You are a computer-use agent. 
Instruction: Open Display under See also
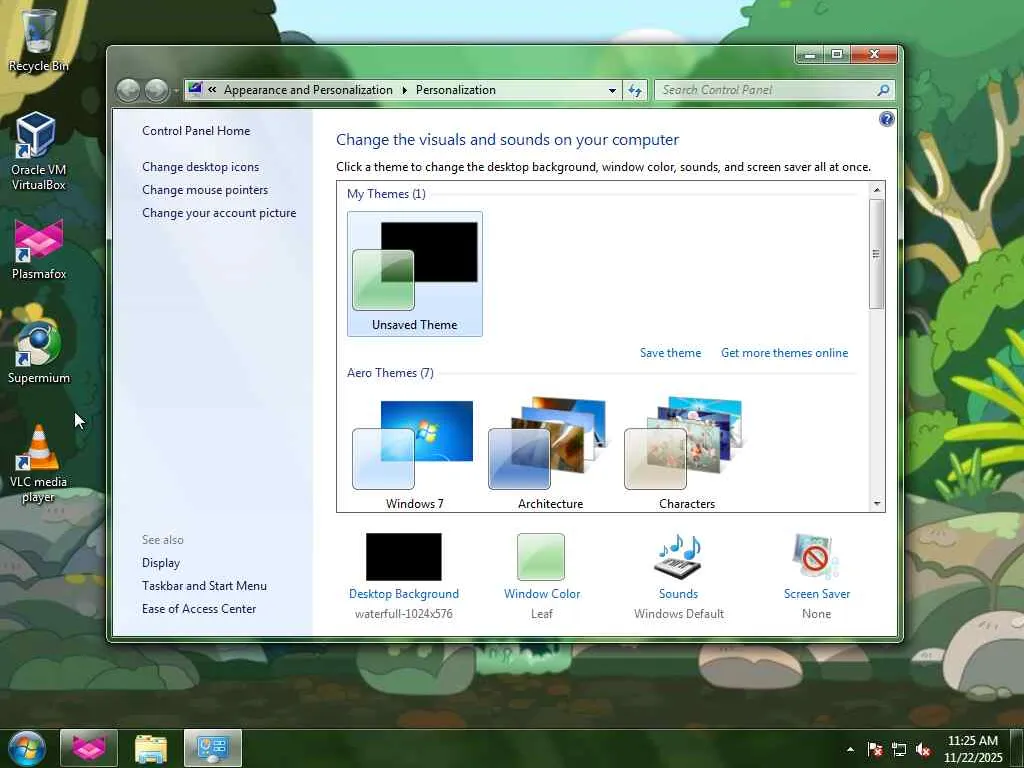click(161, 563)
